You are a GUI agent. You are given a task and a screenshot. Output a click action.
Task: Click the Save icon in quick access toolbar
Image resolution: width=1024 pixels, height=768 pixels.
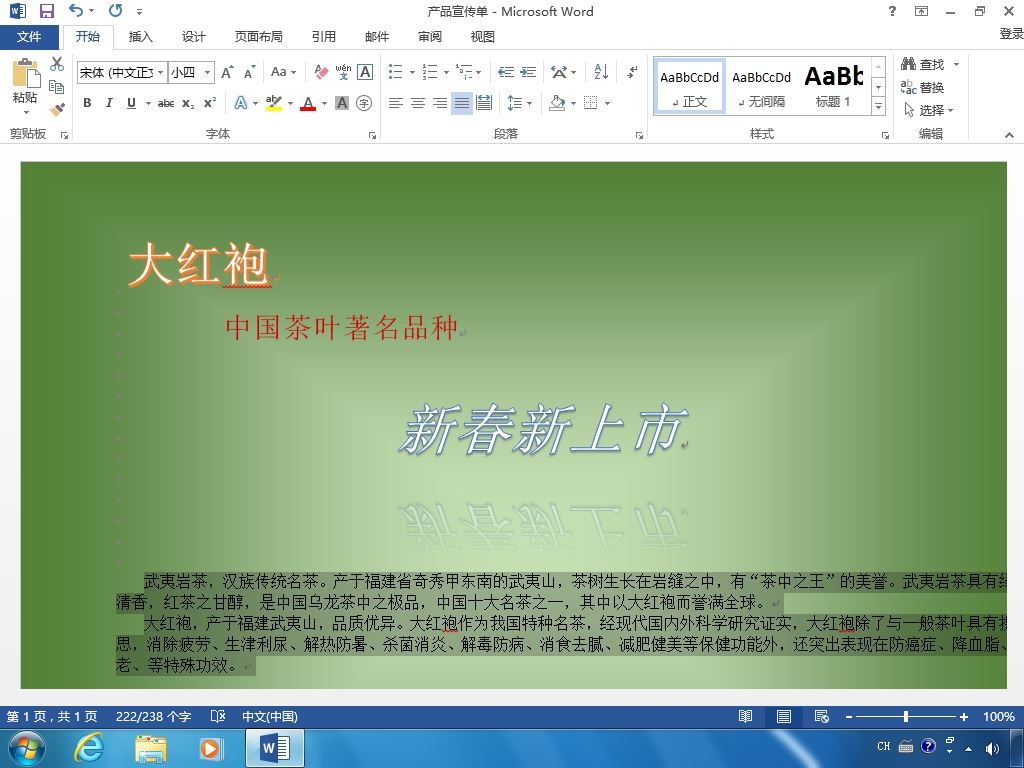click(46, 11)
